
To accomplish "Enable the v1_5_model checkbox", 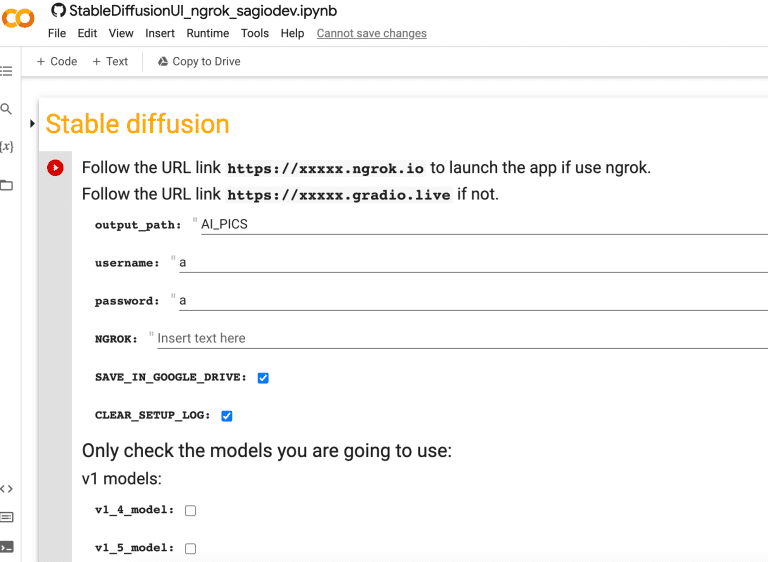I will pyautogui.click(x=190, y=548).
